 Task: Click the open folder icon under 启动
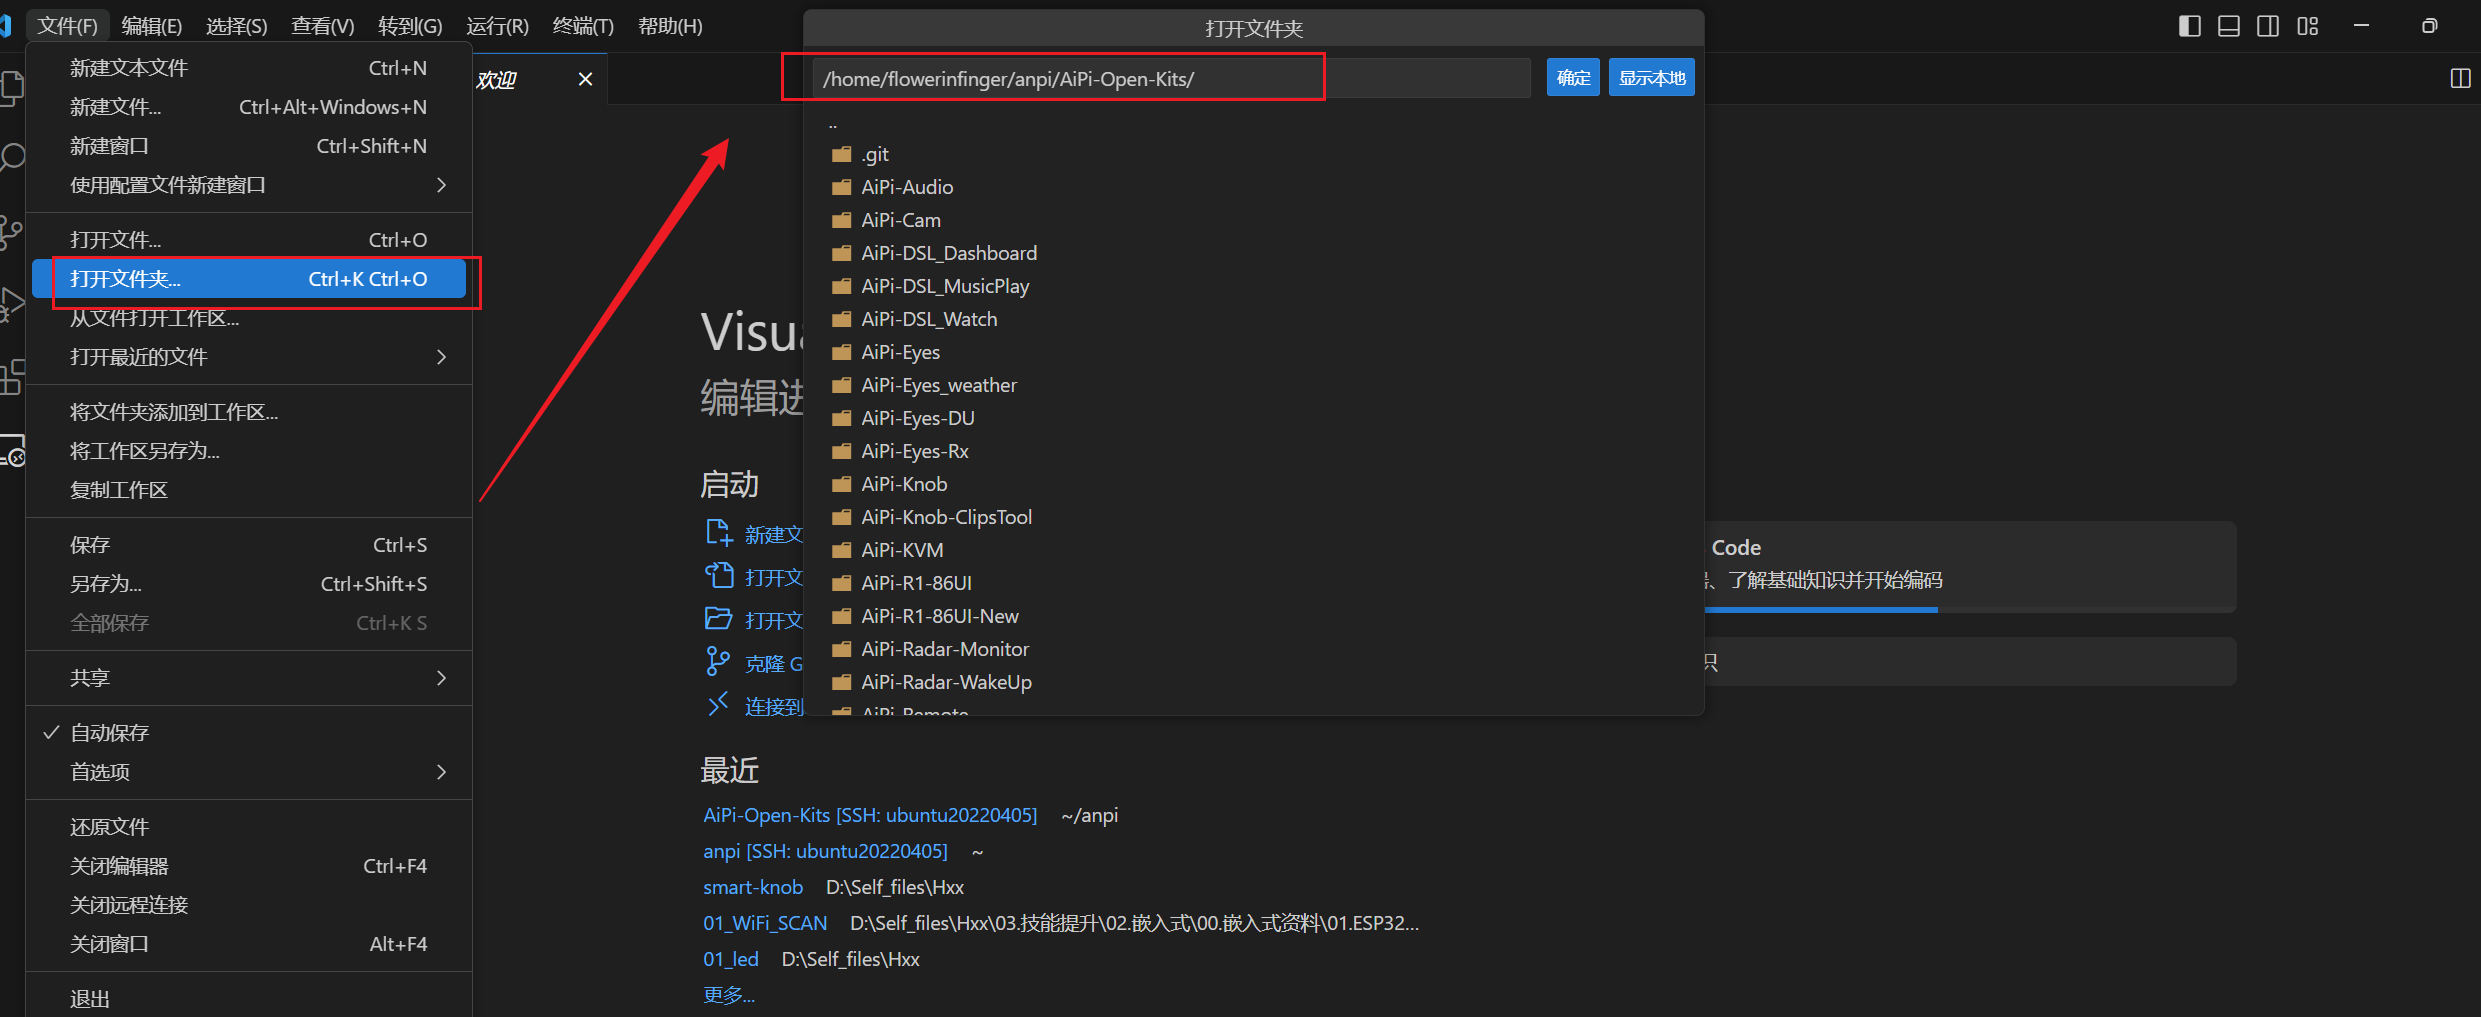pyautogui.click(x=719, y=619)
